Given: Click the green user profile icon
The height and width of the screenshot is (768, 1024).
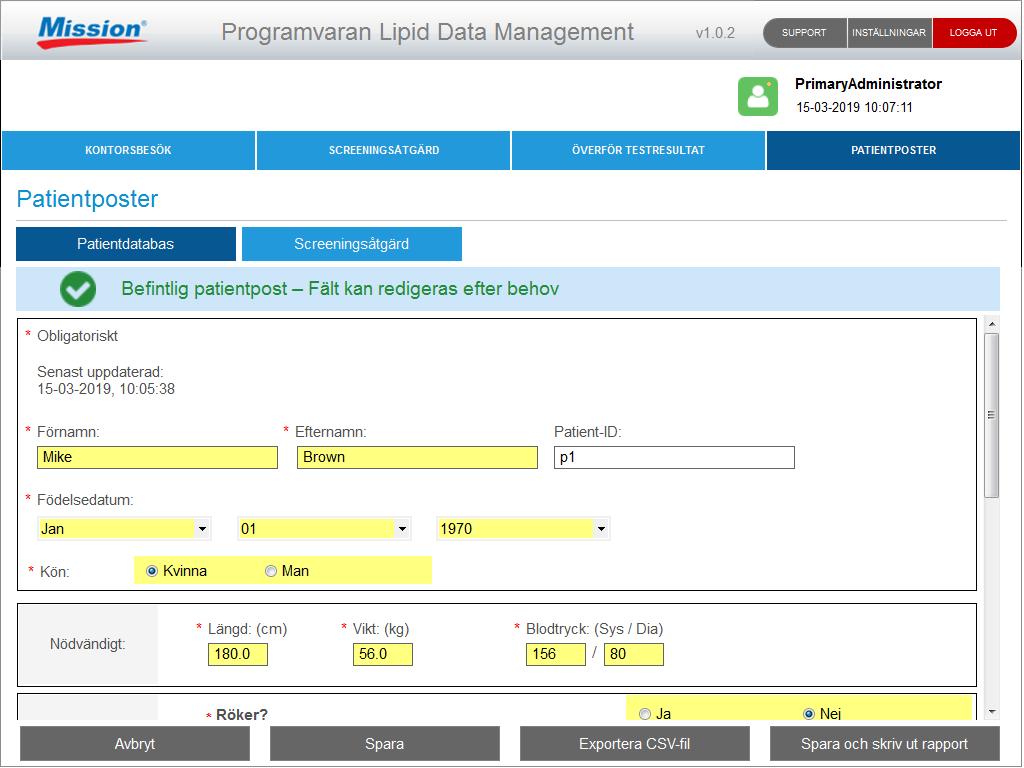Looking at the screenshot, I should pyautogui.click(x=758, y=96).
